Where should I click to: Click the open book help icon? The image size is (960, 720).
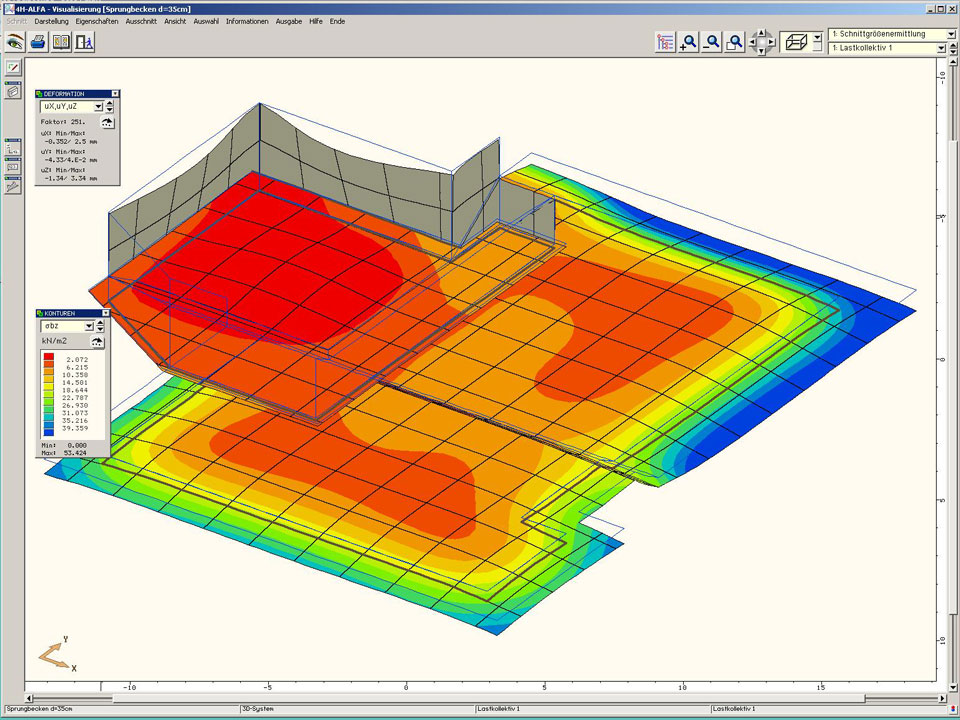(61, 42)
